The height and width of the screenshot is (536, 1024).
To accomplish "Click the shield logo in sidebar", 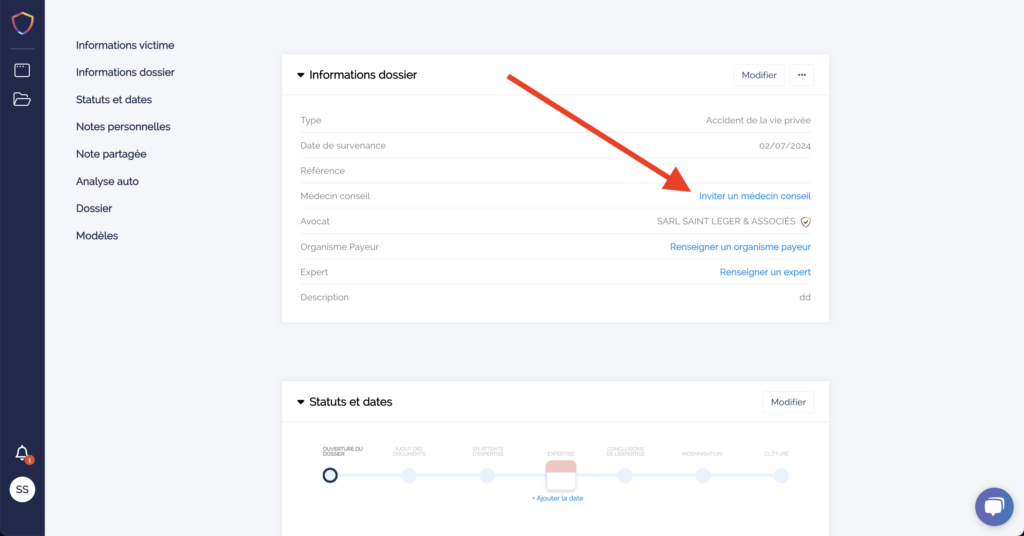I will click(x=22, y=22).
